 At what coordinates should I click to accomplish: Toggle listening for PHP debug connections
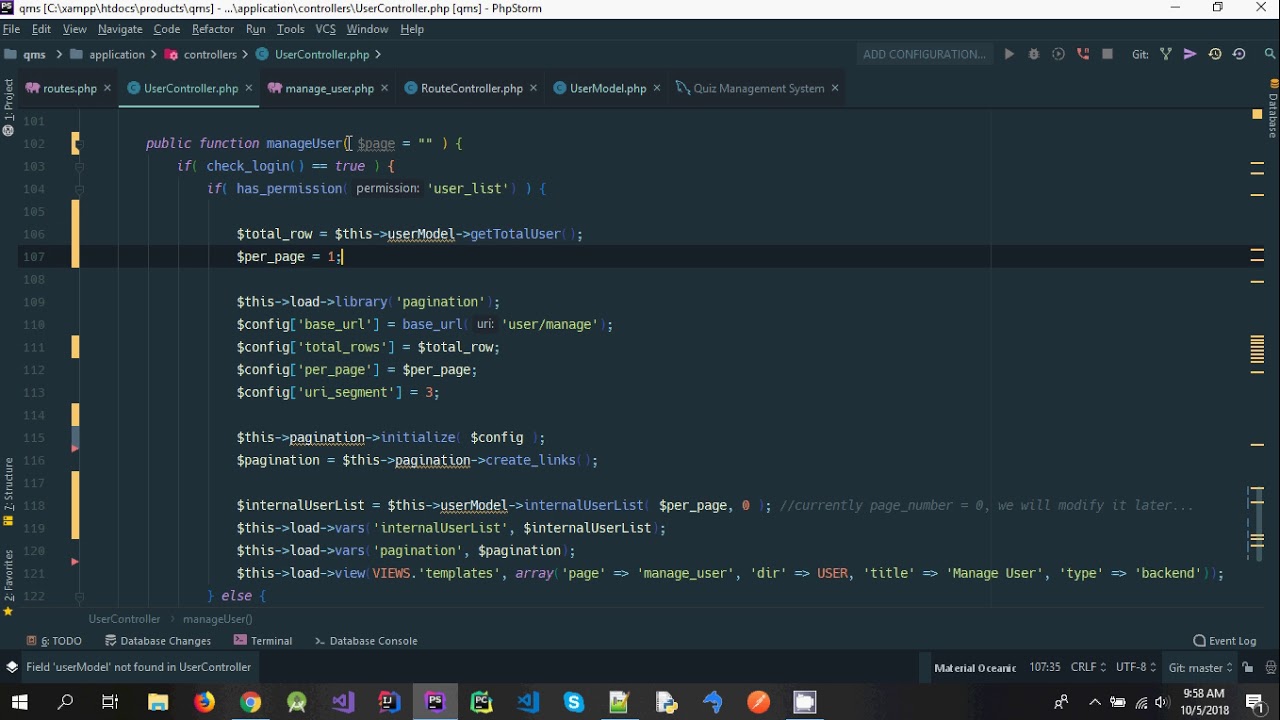pos(1083,54)
